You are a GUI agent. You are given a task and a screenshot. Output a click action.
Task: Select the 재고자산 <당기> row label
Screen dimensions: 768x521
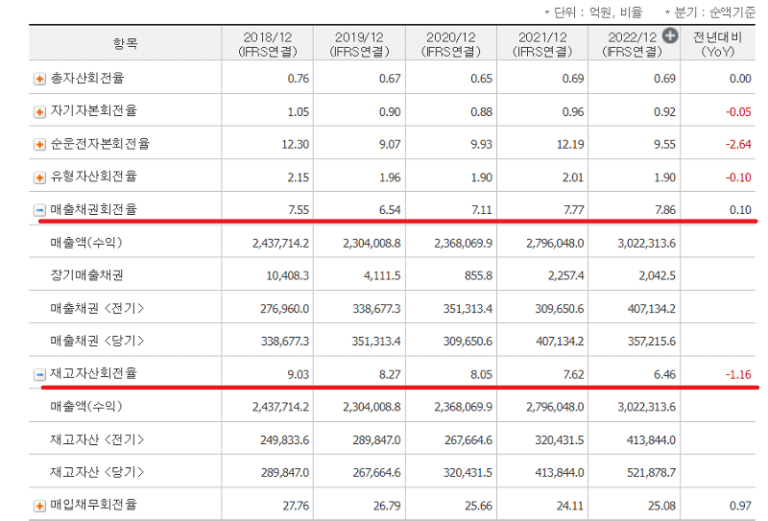tap(97, 473)
